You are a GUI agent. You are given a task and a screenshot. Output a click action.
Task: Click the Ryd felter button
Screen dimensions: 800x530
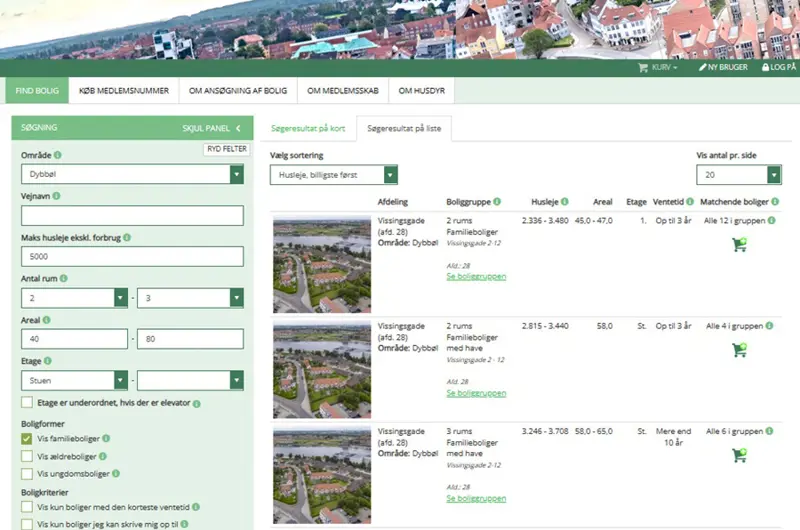(x=226, y=148)
